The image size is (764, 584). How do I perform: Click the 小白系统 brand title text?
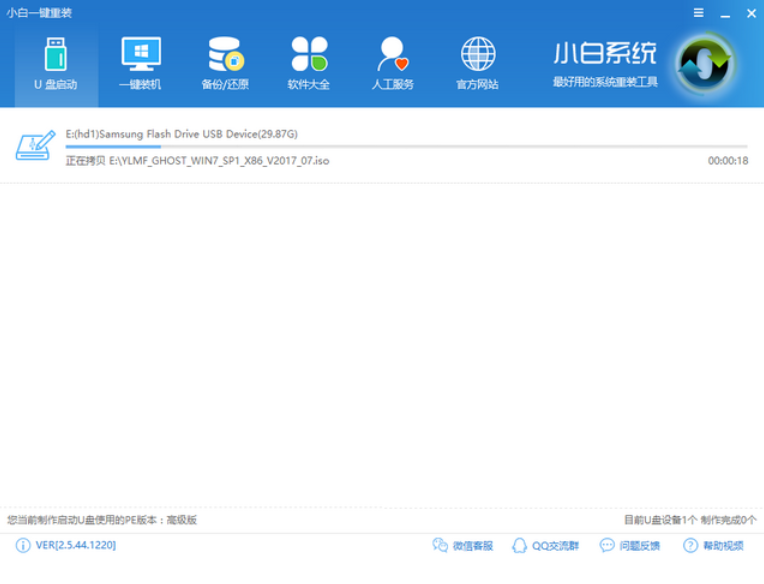click(605, 53)
